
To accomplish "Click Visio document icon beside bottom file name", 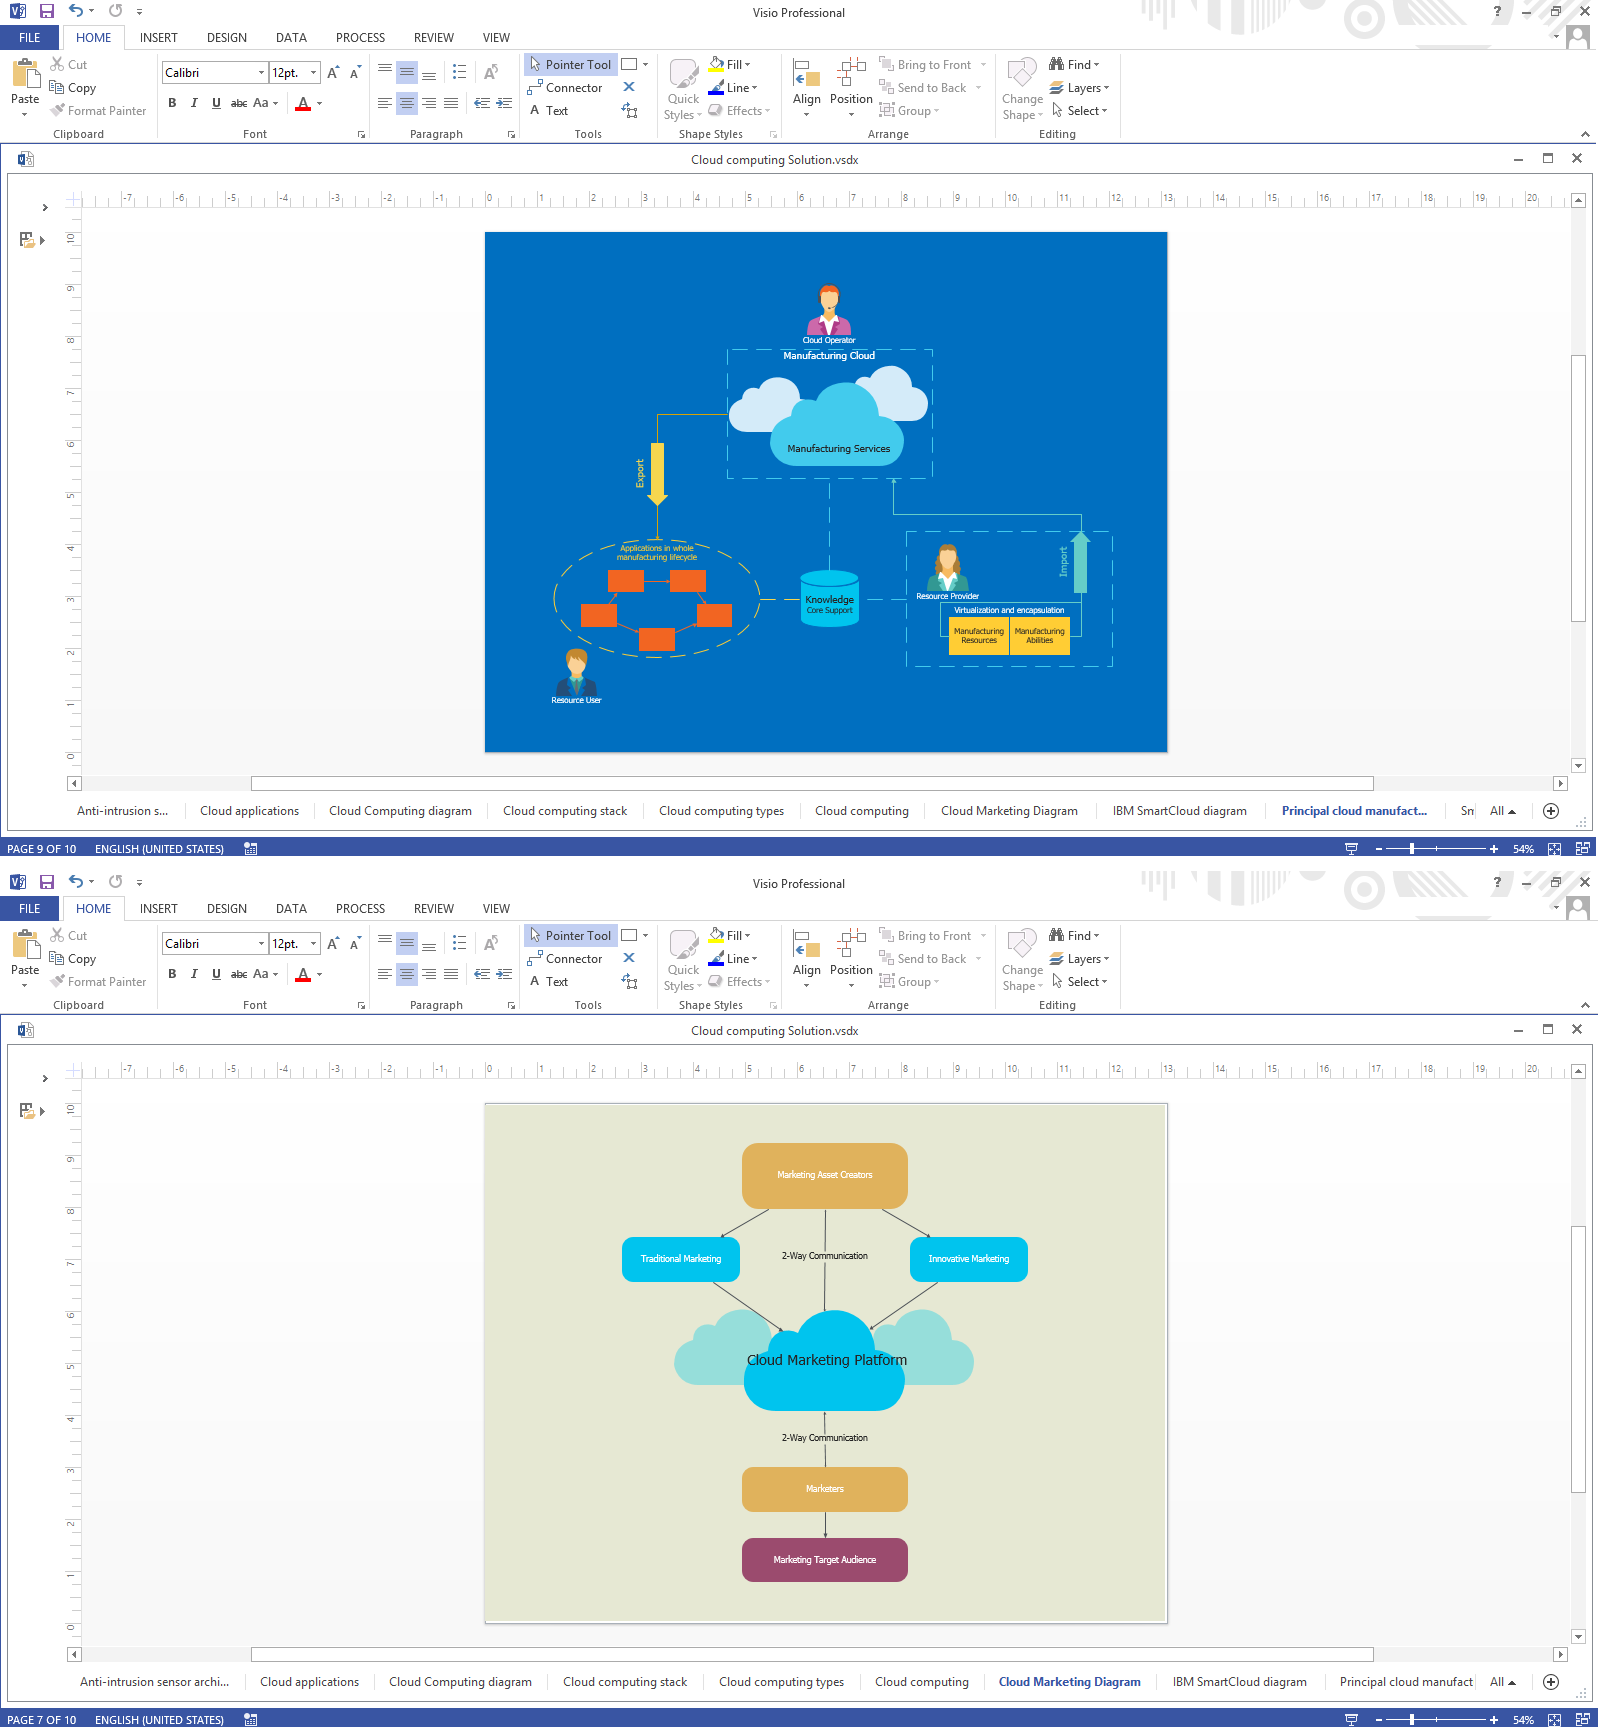I will pyautogui.click(x=26, y=1030).
